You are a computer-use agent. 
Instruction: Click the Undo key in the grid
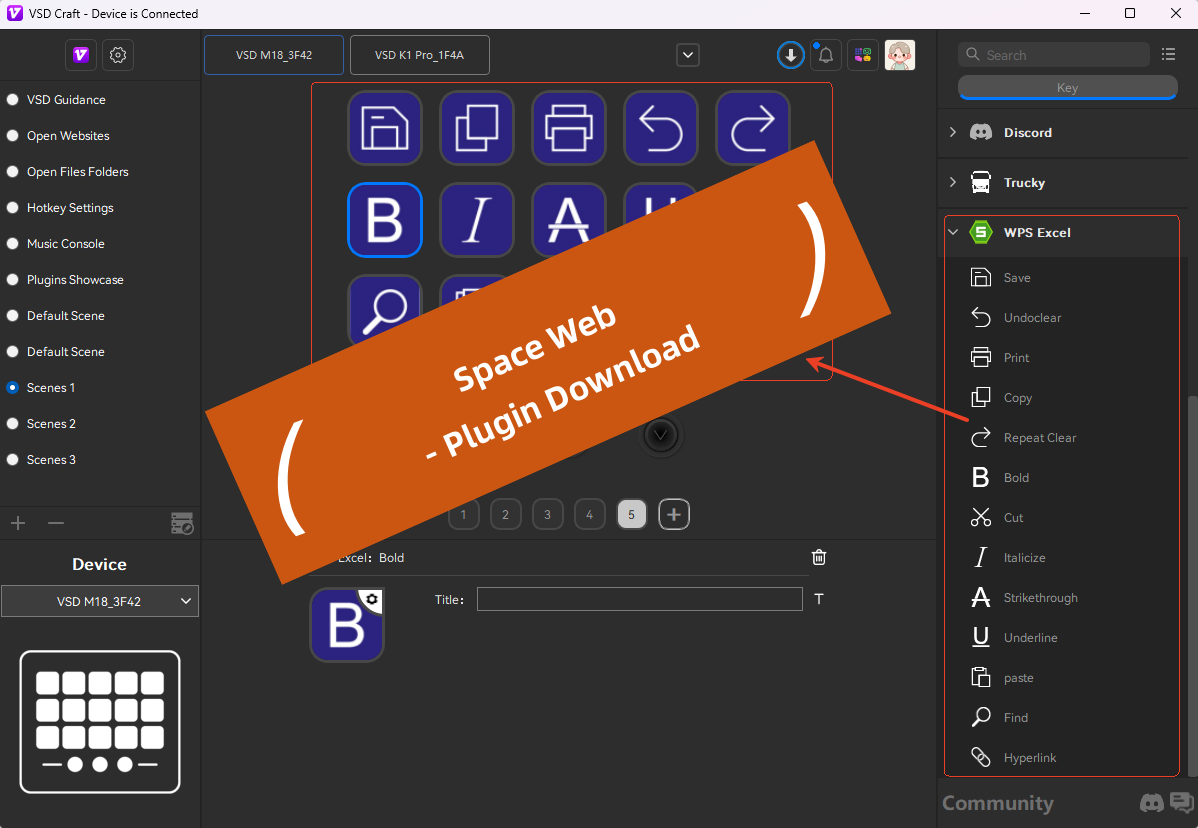pos(661,128)
